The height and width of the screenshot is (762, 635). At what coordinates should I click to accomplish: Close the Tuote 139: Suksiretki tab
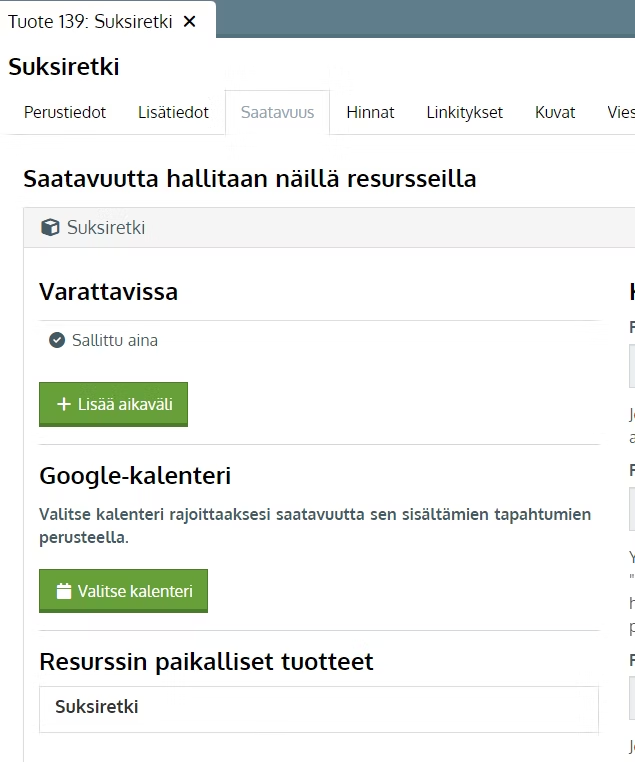click(x=190, y=21)
